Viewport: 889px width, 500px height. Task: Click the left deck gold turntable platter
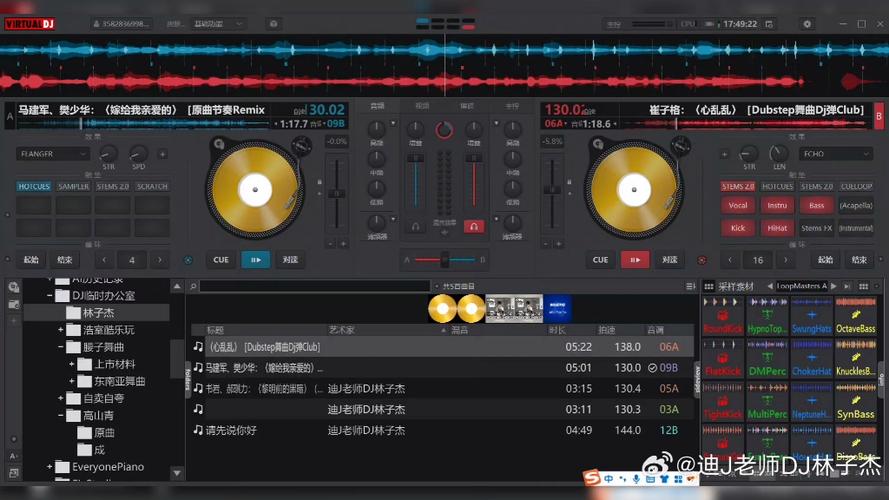(255, 189)
